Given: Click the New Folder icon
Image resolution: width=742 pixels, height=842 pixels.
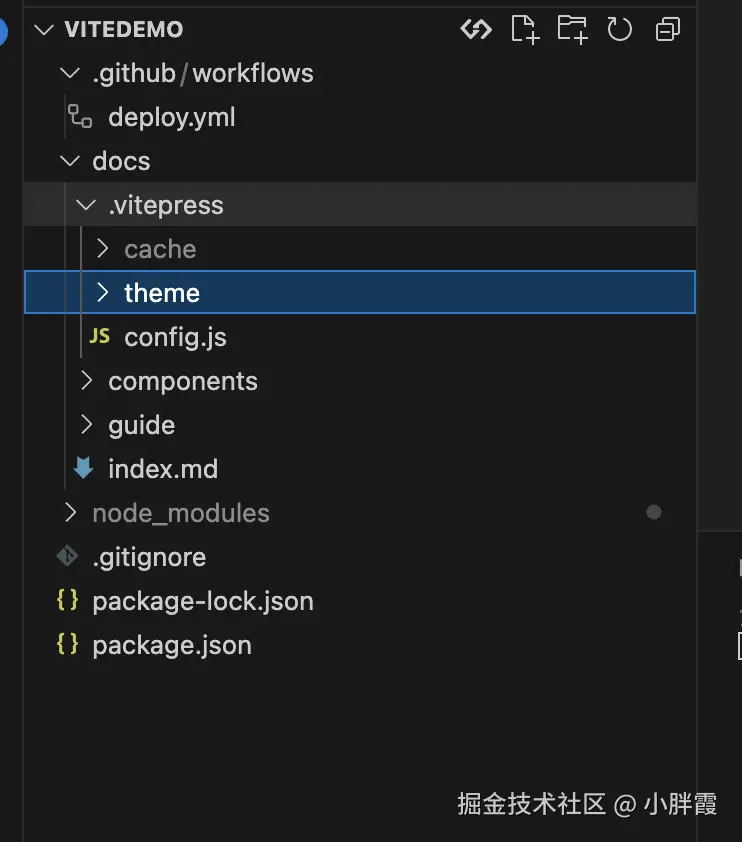Looking at the screenshot, I should pyautogui.click(x=572, y=29).
